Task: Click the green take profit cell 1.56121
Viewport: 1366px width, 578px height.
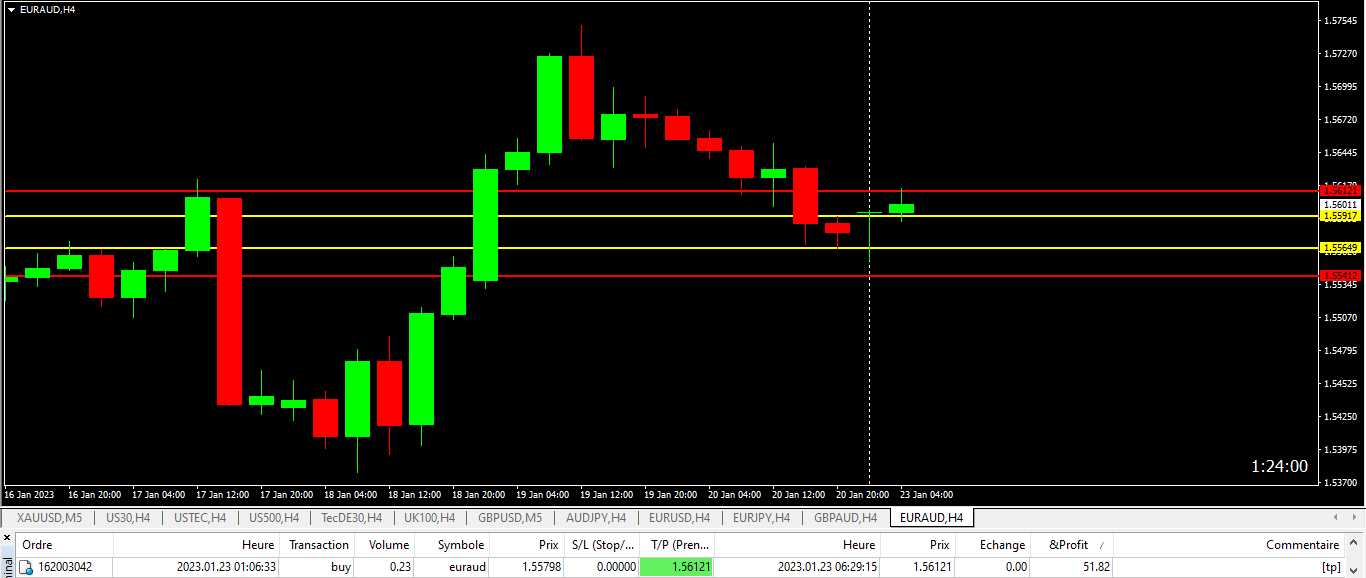Action: (x=676, y=567)
